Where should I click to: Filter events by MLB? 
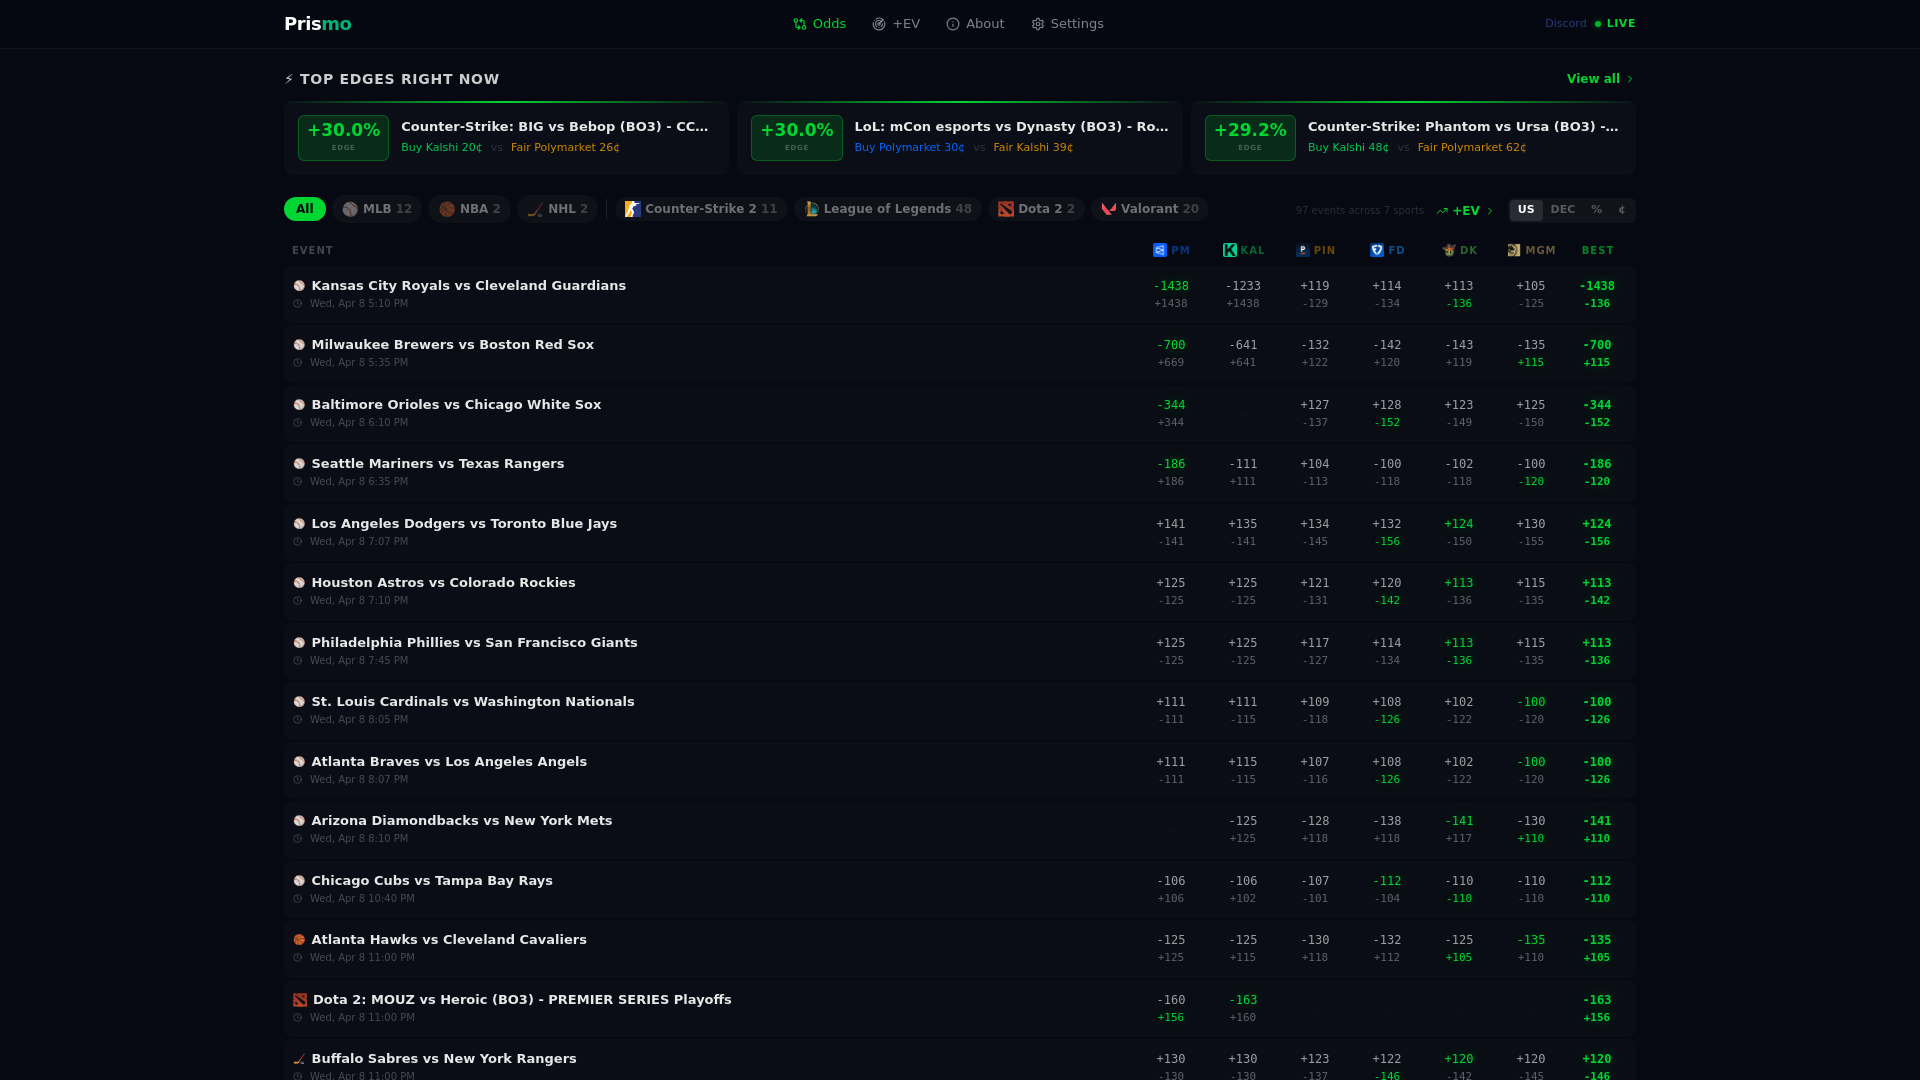[377, 209]
